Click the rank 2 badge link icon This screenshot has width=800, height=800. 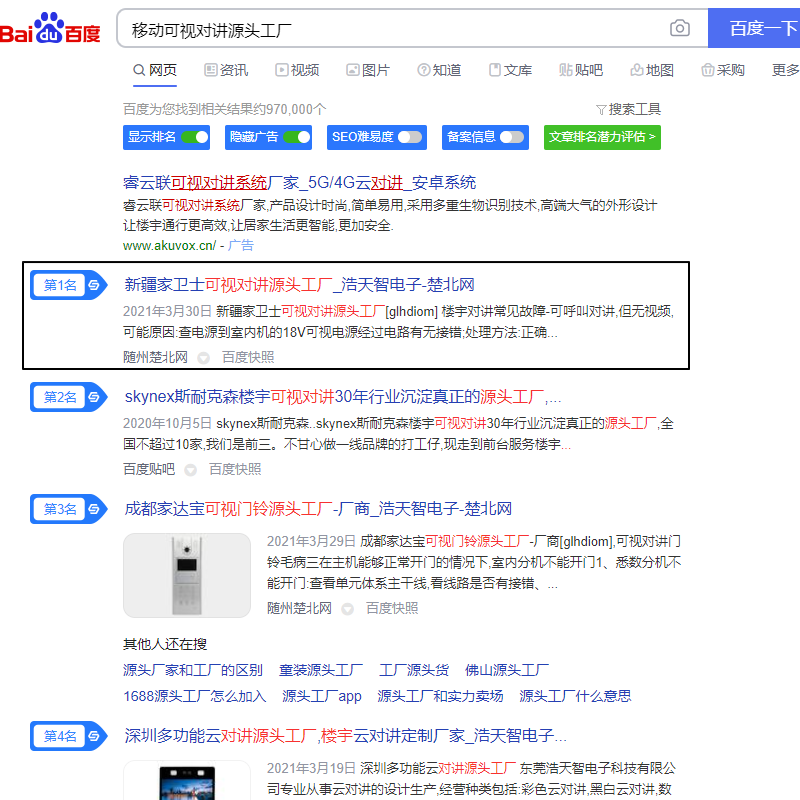coord(94,397)
